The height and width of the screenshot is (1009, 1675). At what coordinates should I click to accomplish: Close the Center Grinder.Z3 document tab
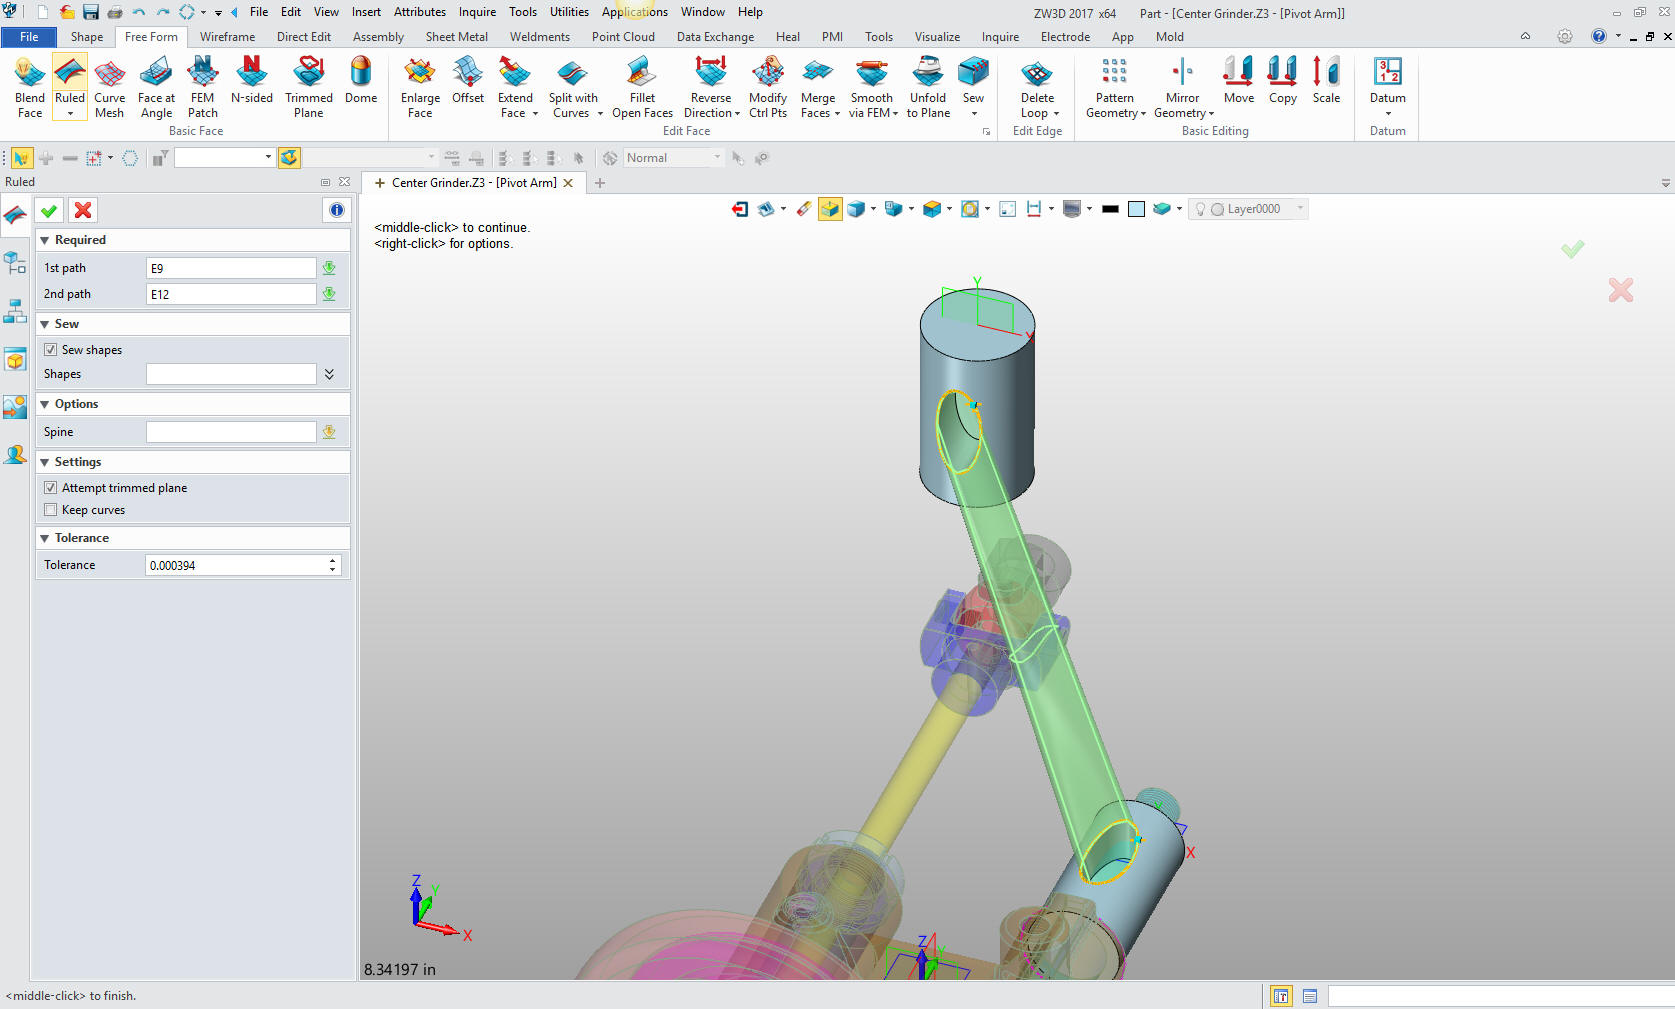click(568, 183)
